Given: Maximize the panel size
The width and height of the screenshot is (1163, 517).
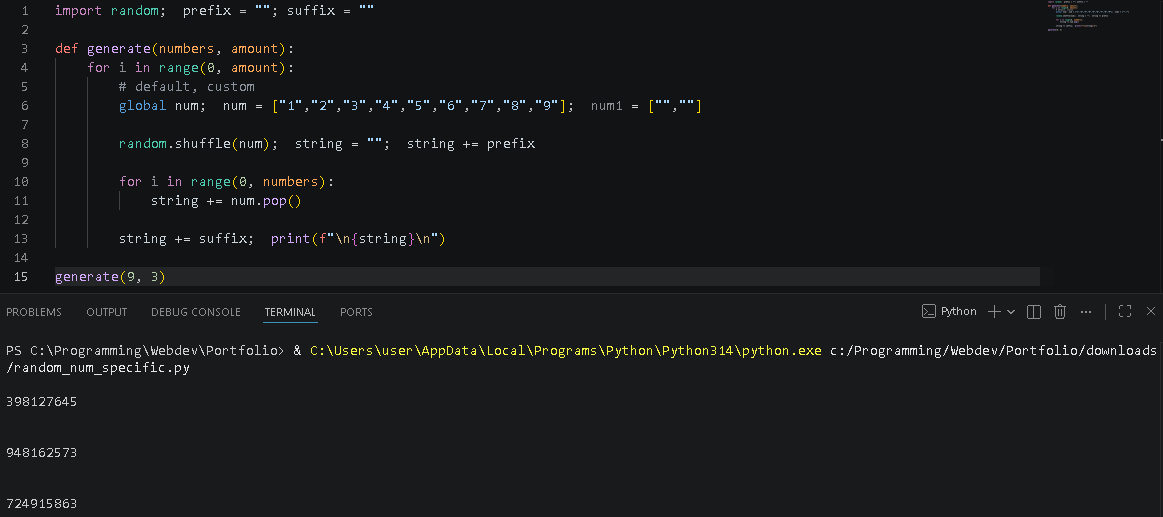Looking at the screenshot, I should pos(1124,312).
